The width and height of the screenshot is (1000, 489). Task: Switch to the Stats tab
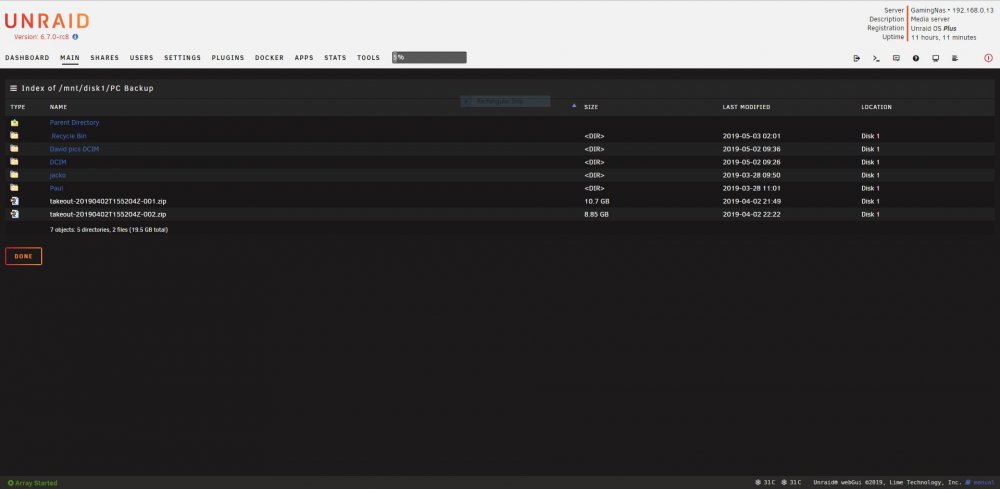point(335,58)
